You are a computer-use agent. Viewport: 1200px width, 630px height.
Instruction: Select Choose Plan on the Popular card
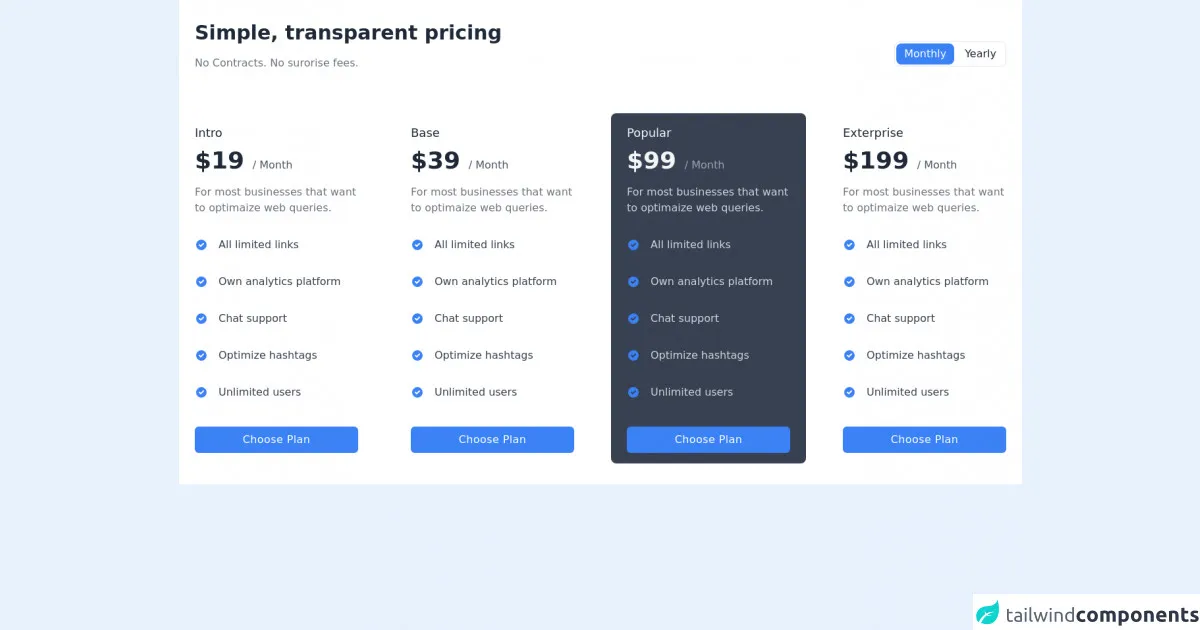708,440
